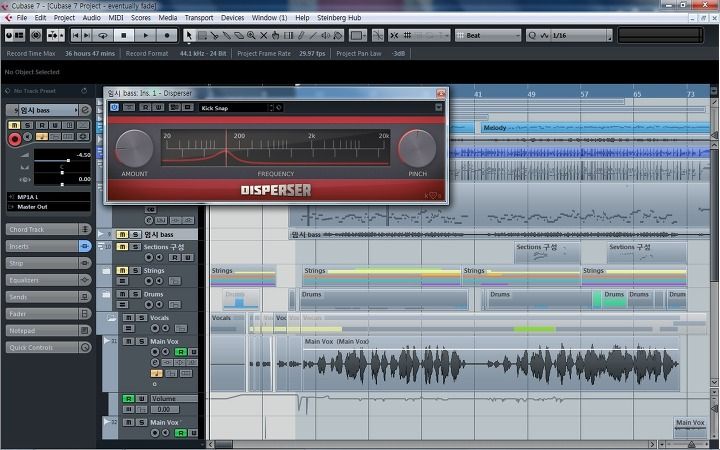Open the Devices menu
720x450 pixels.
tap(232, 17)
